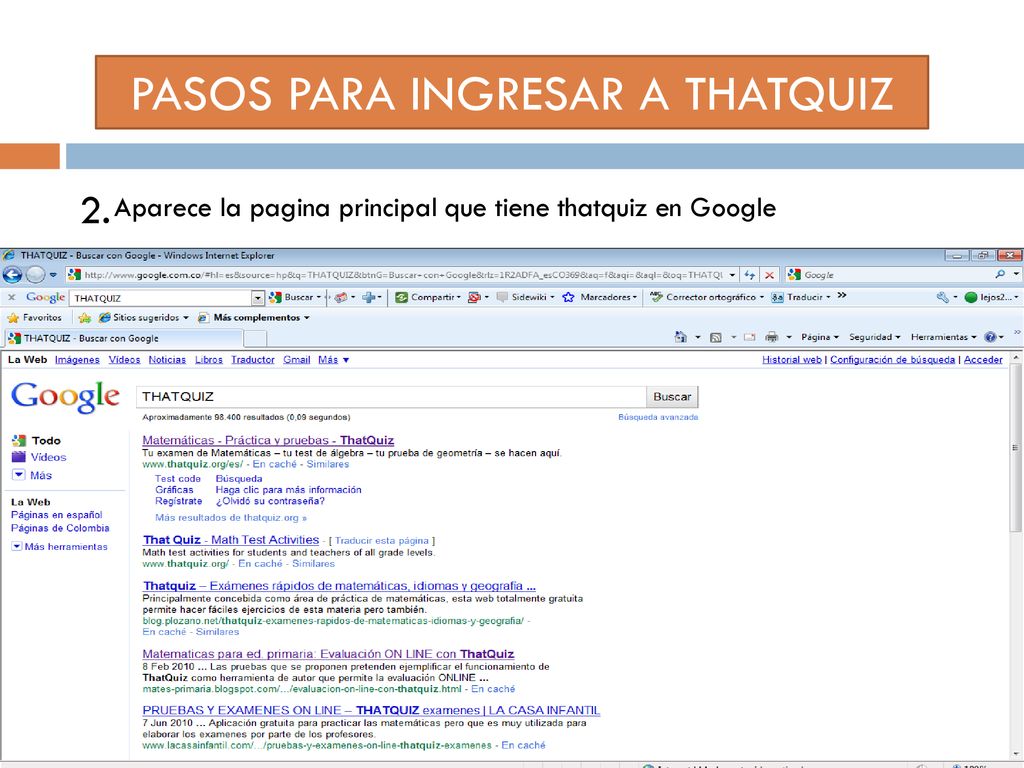Open the Libros link

(x=208, y=360)
